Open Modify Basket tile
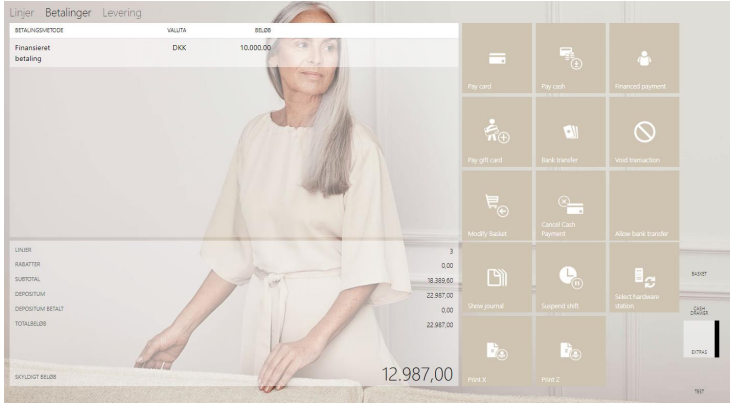This screenshot has width=738, height=411. coord(496,205)
